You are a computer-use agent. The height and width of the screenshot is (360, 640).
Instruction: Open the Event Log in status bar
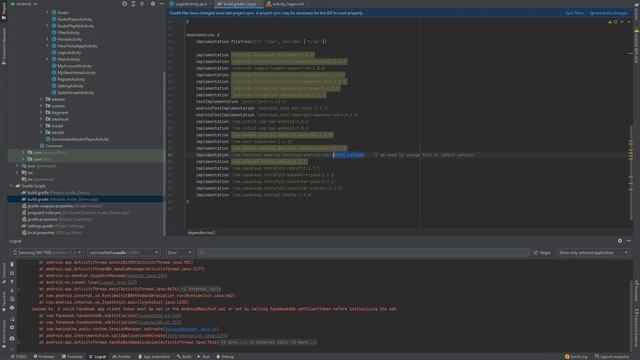click(x=576, y=356)
